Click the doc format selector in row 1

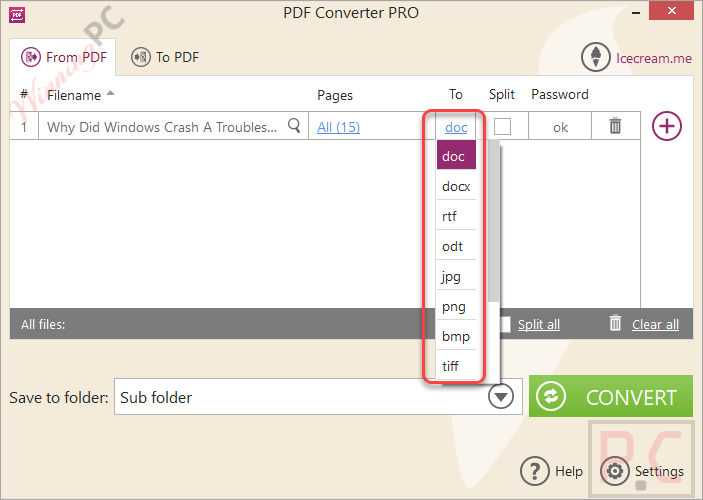tap(456, 127)
